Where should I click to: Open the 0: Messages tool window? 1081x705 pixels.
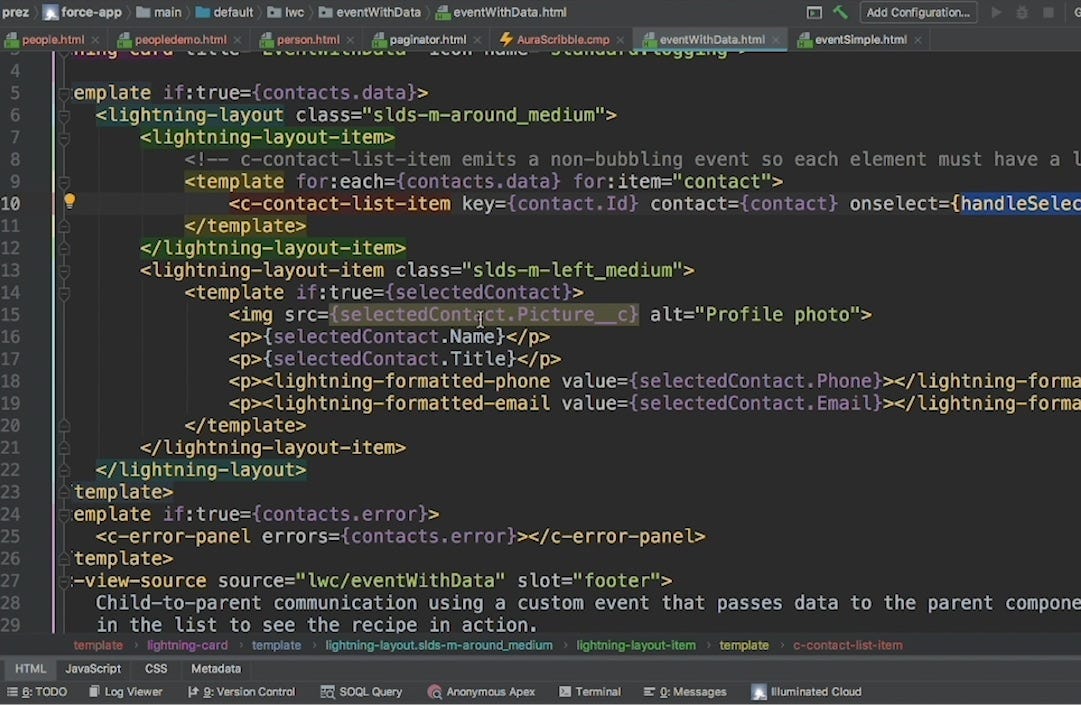(685, 691)
